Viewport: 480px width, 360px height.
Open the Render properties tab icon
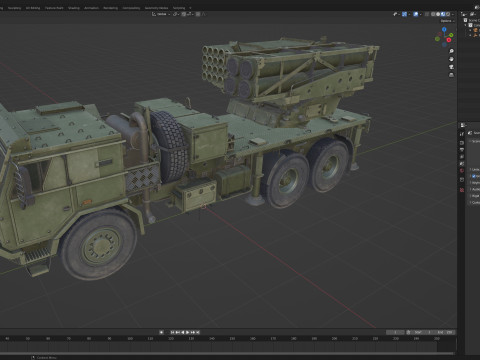tap(462, 143)
